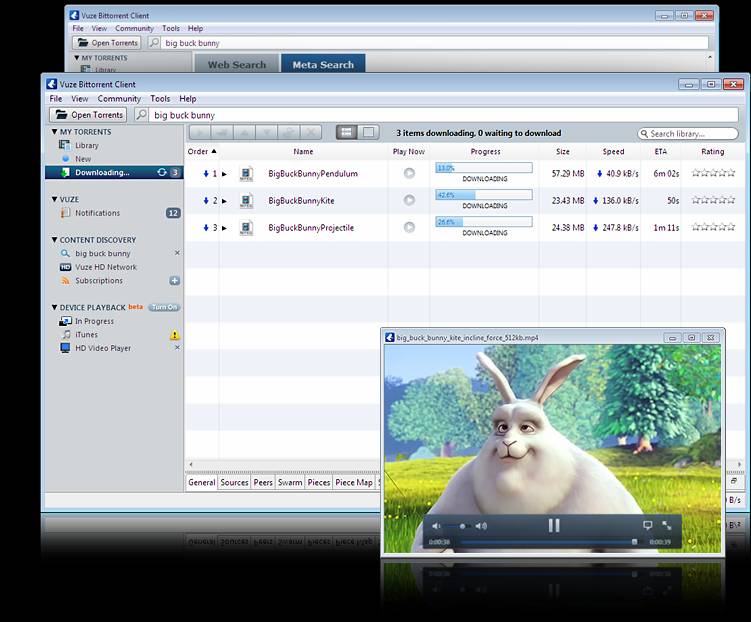Screen dimensions: 751x622
Task: Switch to the simple view mode
Action: (x=369, y=133)
